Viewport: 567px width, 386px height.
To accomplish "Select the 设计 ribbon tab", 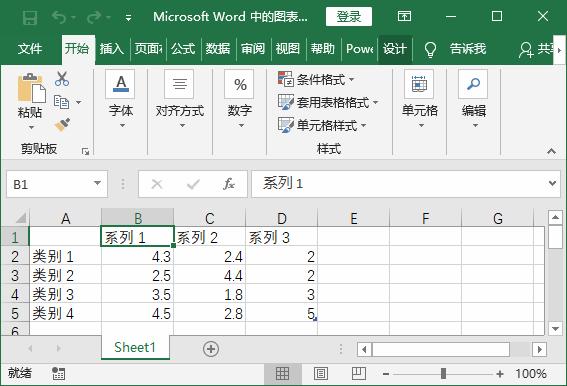I will point(395,48).
